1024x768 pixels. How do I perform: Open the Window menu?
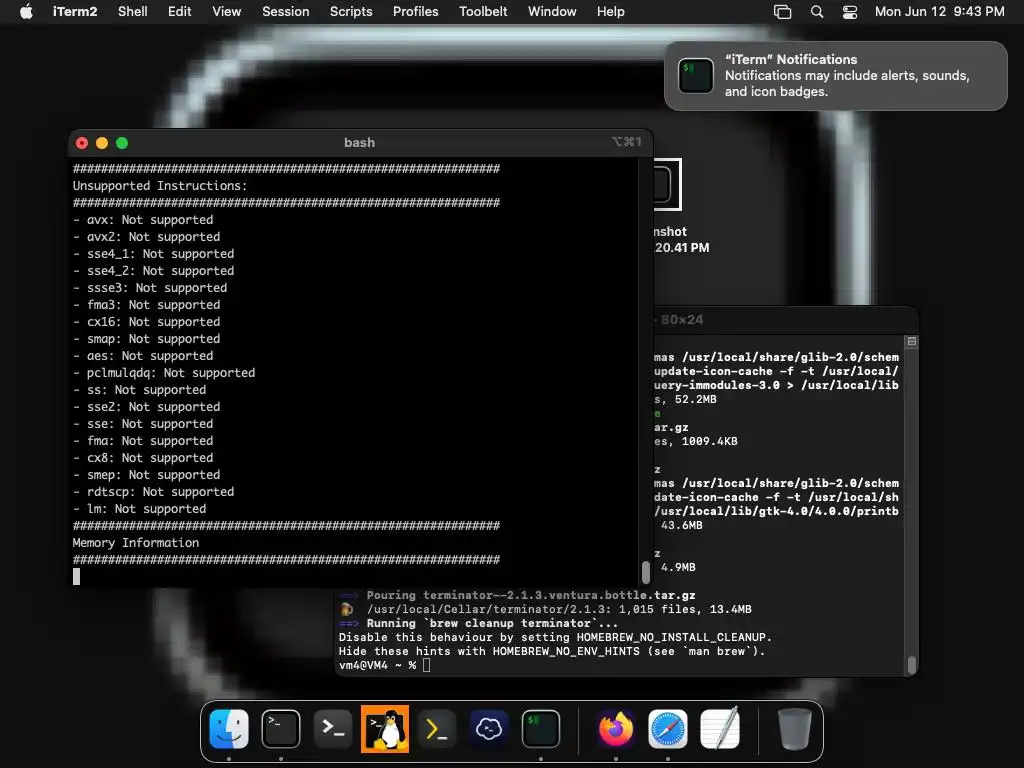tap(552, 12)
